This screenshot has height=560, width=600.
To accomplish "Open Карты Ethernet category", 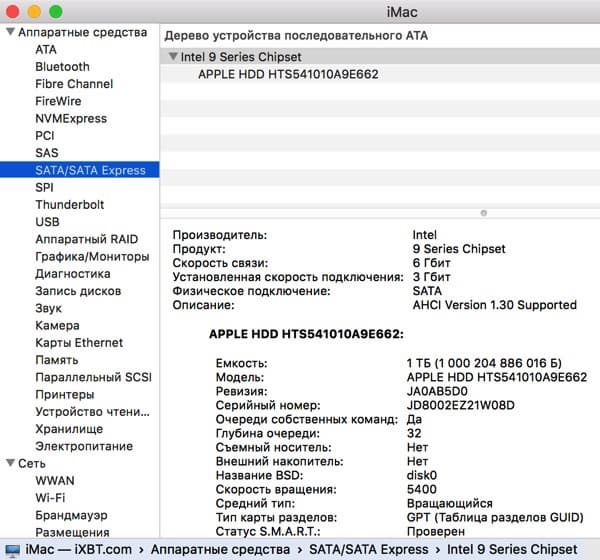I will tap(79, 343).
